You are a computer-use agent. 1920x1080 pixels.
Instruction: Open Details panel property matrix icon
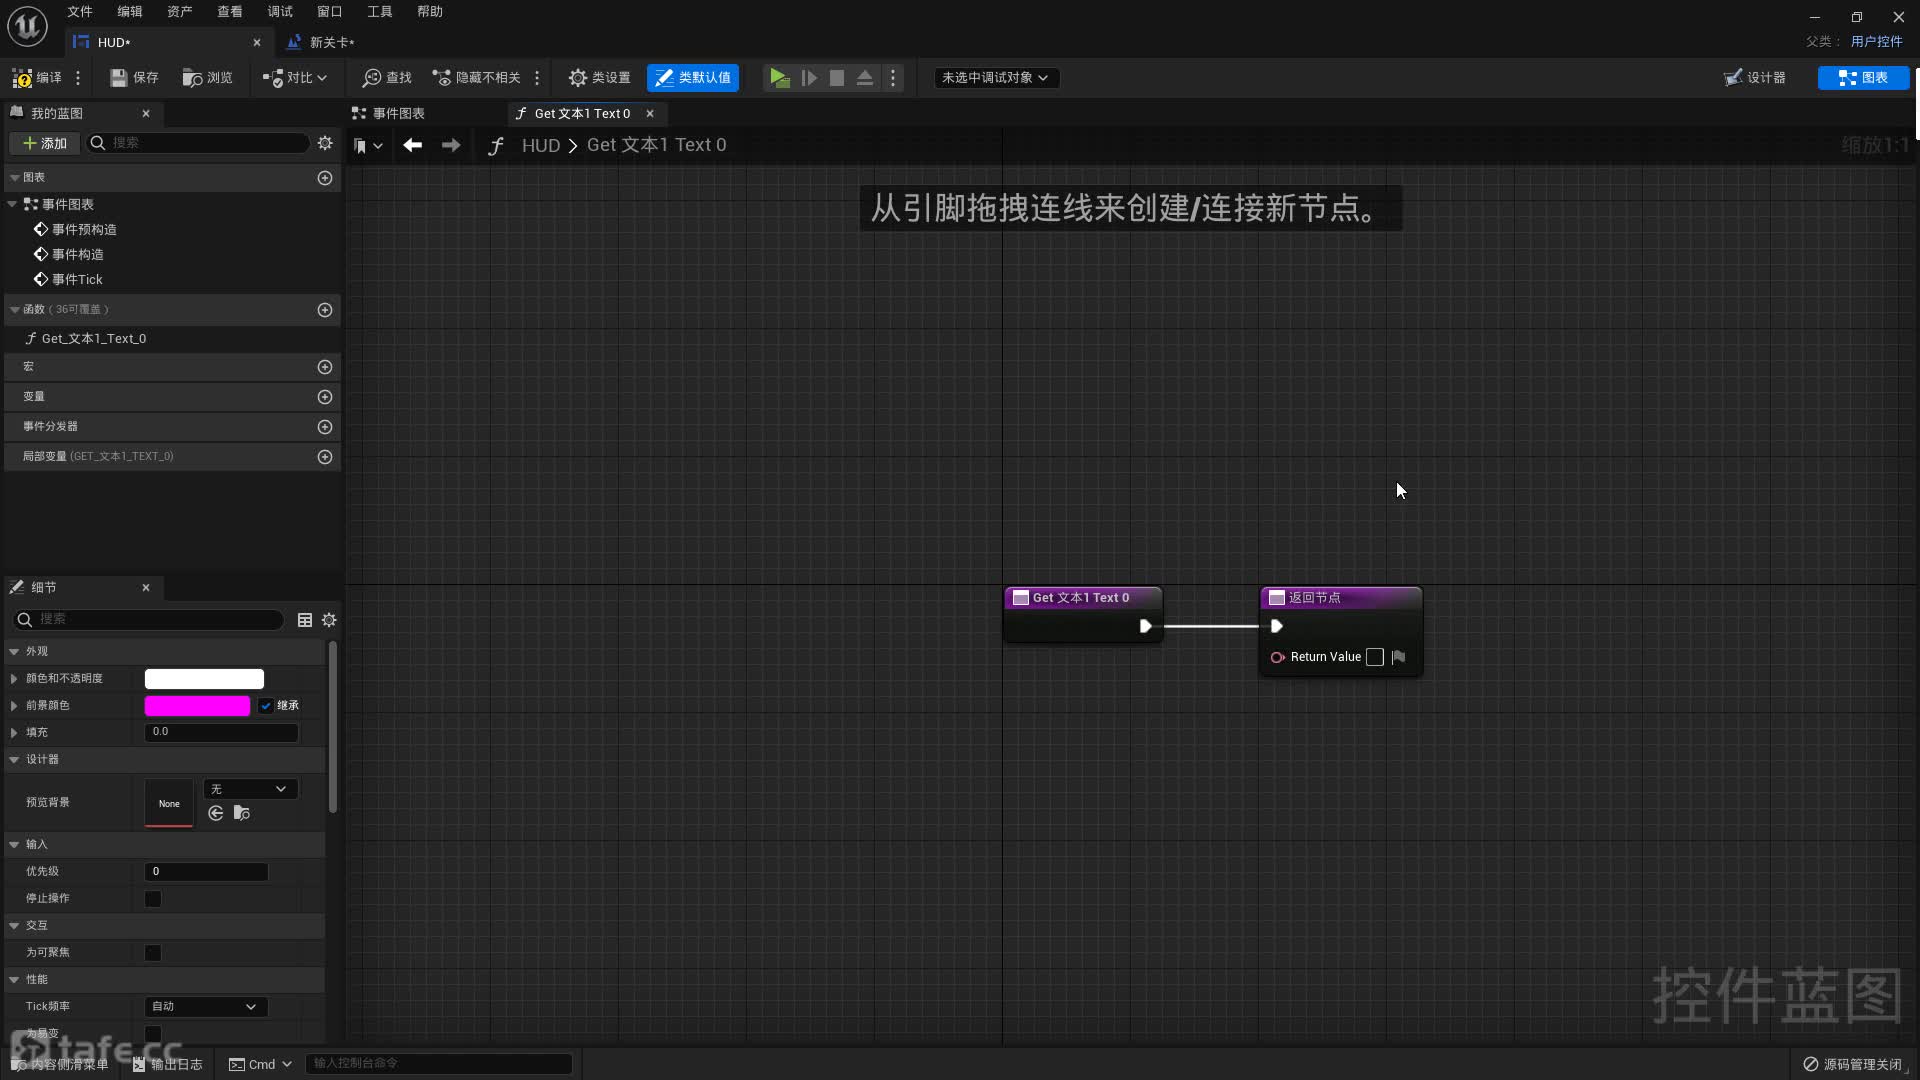[305, 620]
